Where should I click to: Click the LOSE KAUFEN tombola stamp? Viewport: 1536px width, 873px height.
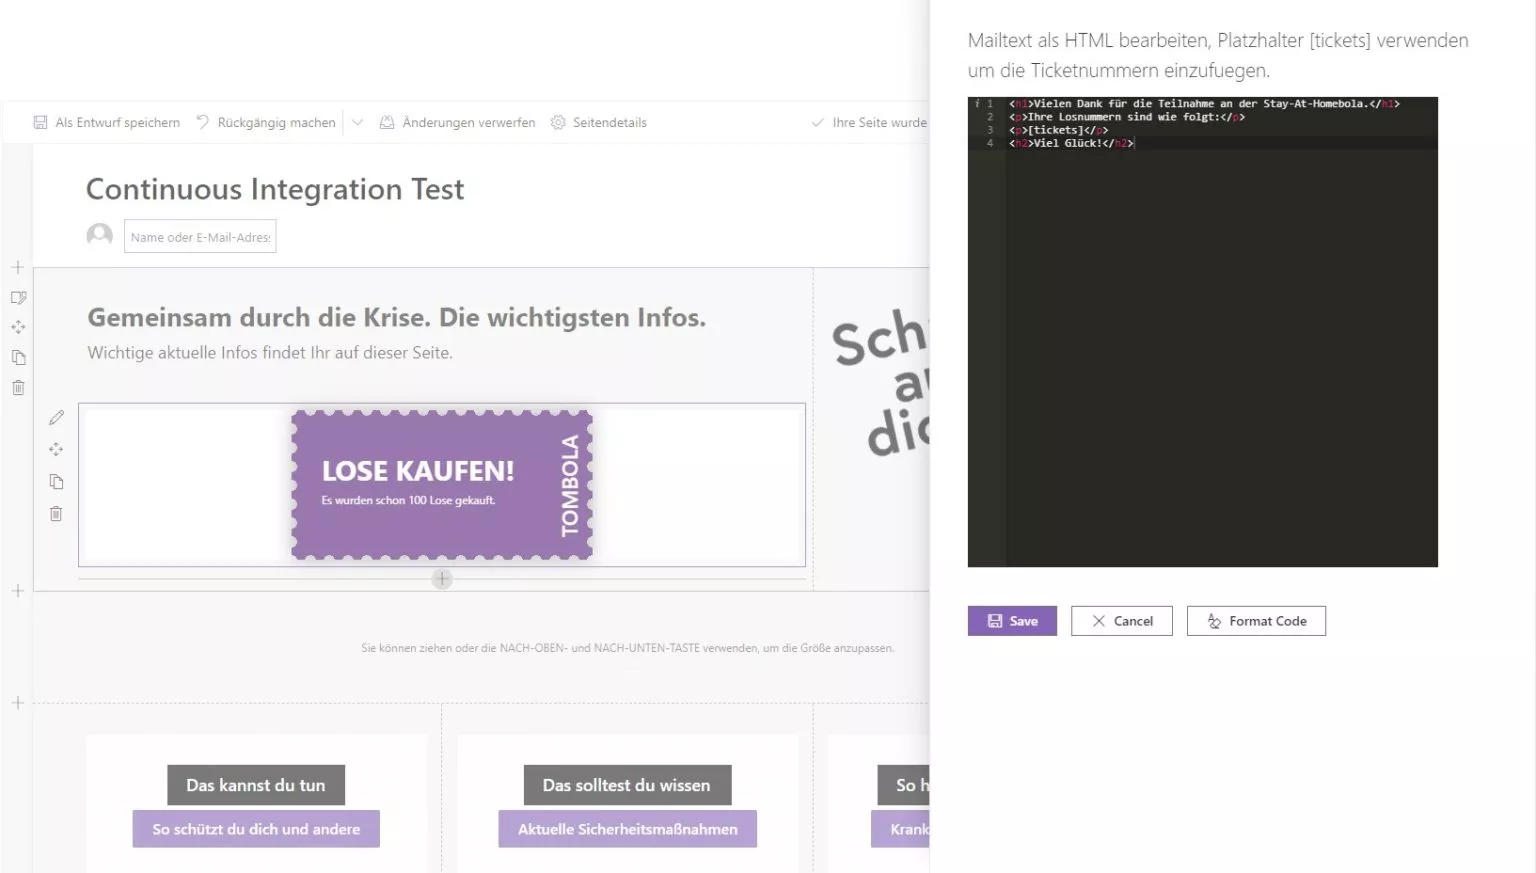click(441, 485)
